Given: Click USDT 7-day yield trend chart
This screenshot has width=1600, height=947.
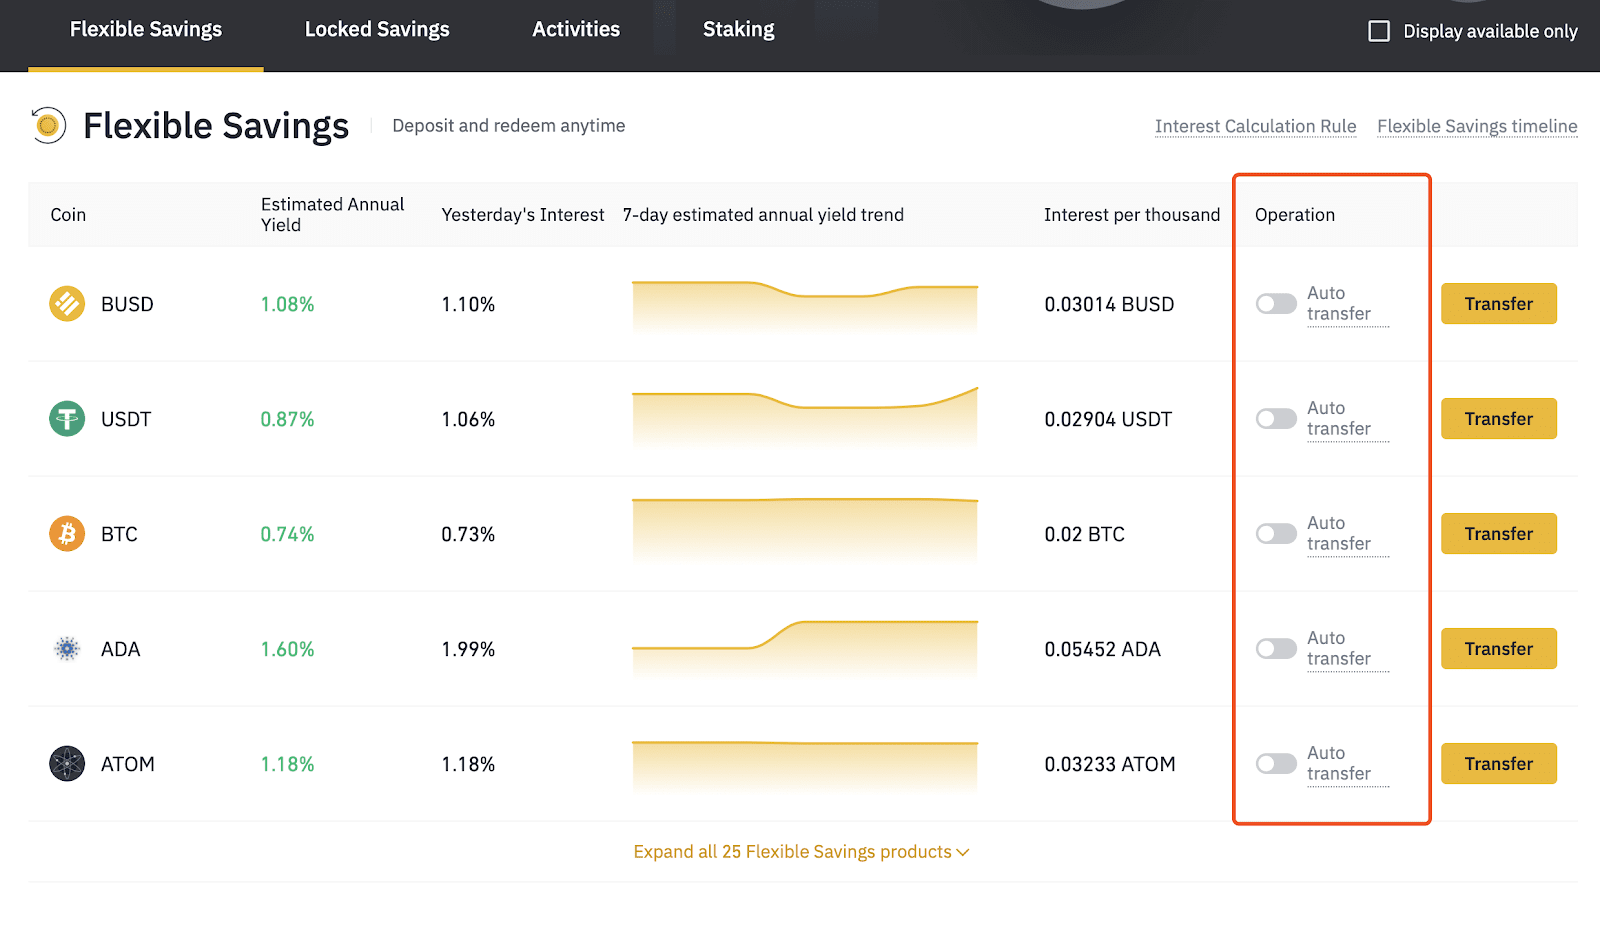Looking at the screenshot, I should [805, 418].
